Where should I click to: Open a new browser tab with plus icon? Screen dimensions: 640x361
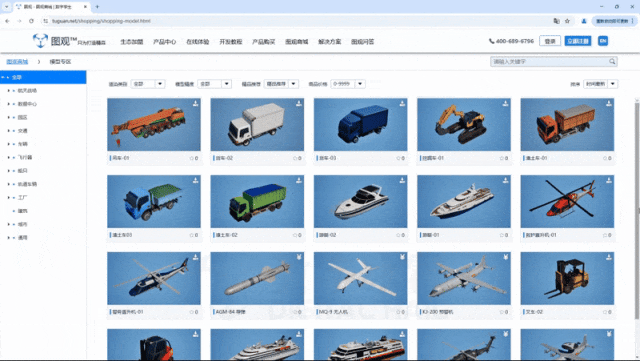tap(97, 7)
